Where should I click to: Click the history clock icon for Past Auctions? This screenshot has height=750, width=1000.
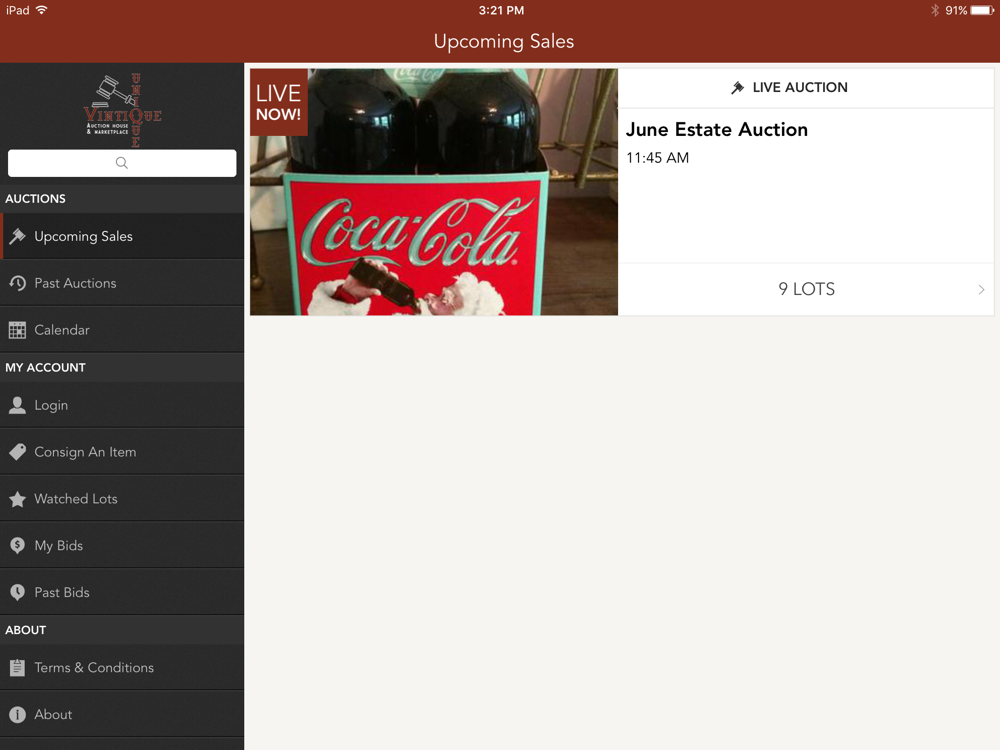pos(17,283)
